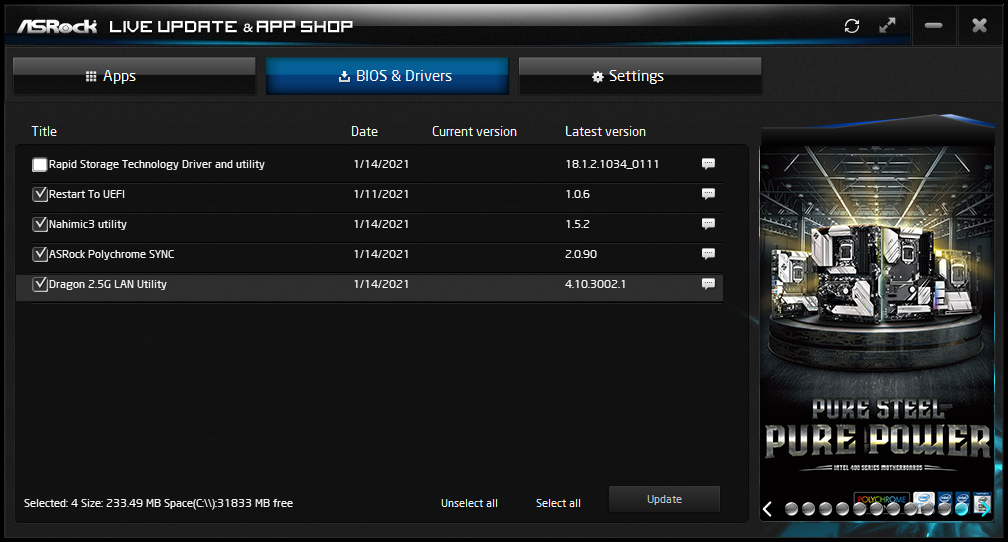
Task: Open release notes for Rapid Storage Technology Driver
Action: [708, 163]
